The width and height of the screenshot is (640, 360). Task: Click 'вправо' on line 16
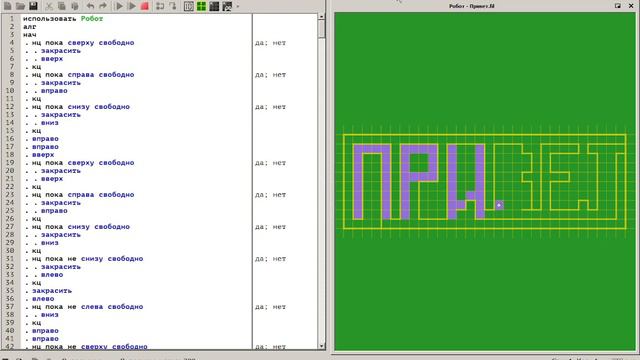(45, 139)
